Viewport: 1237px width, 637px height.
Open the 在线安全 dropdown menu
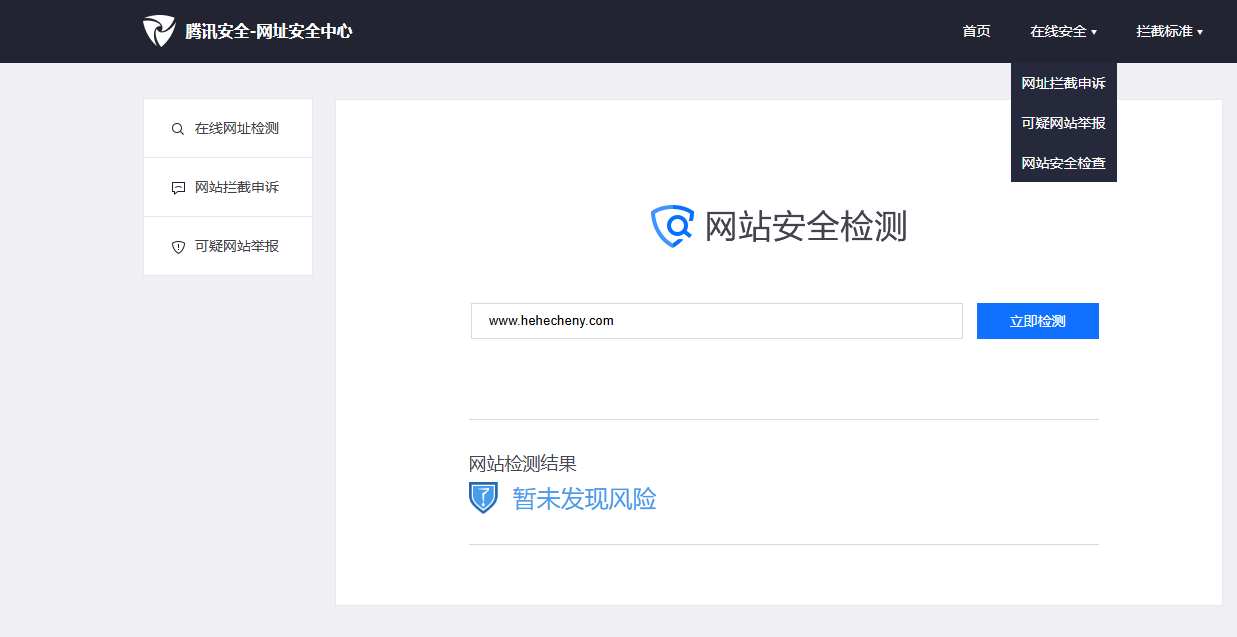[1063, 32]
